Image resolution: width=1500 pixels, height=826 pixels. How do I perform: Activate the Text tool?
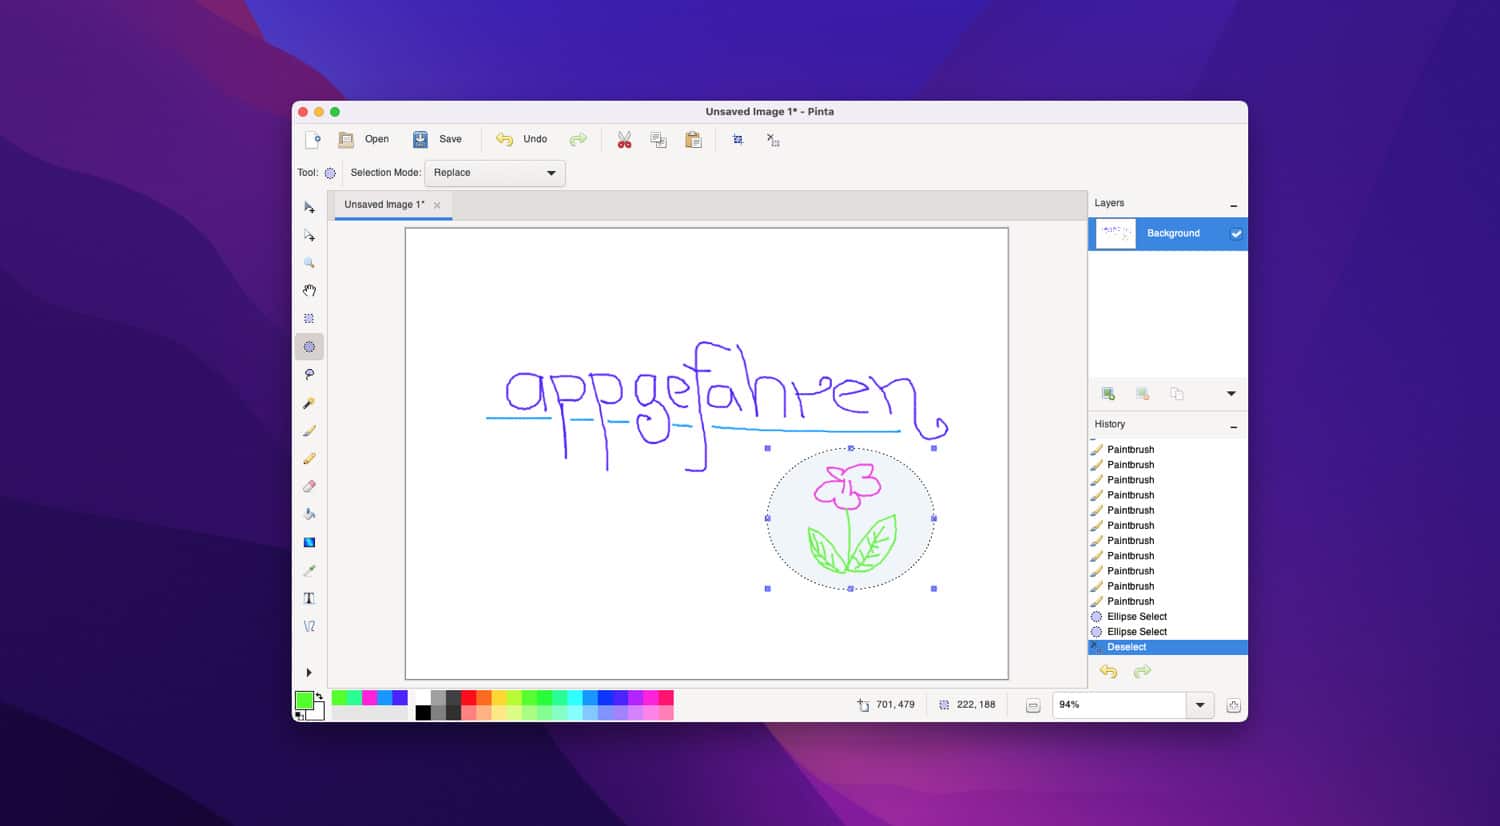(309, 598)
